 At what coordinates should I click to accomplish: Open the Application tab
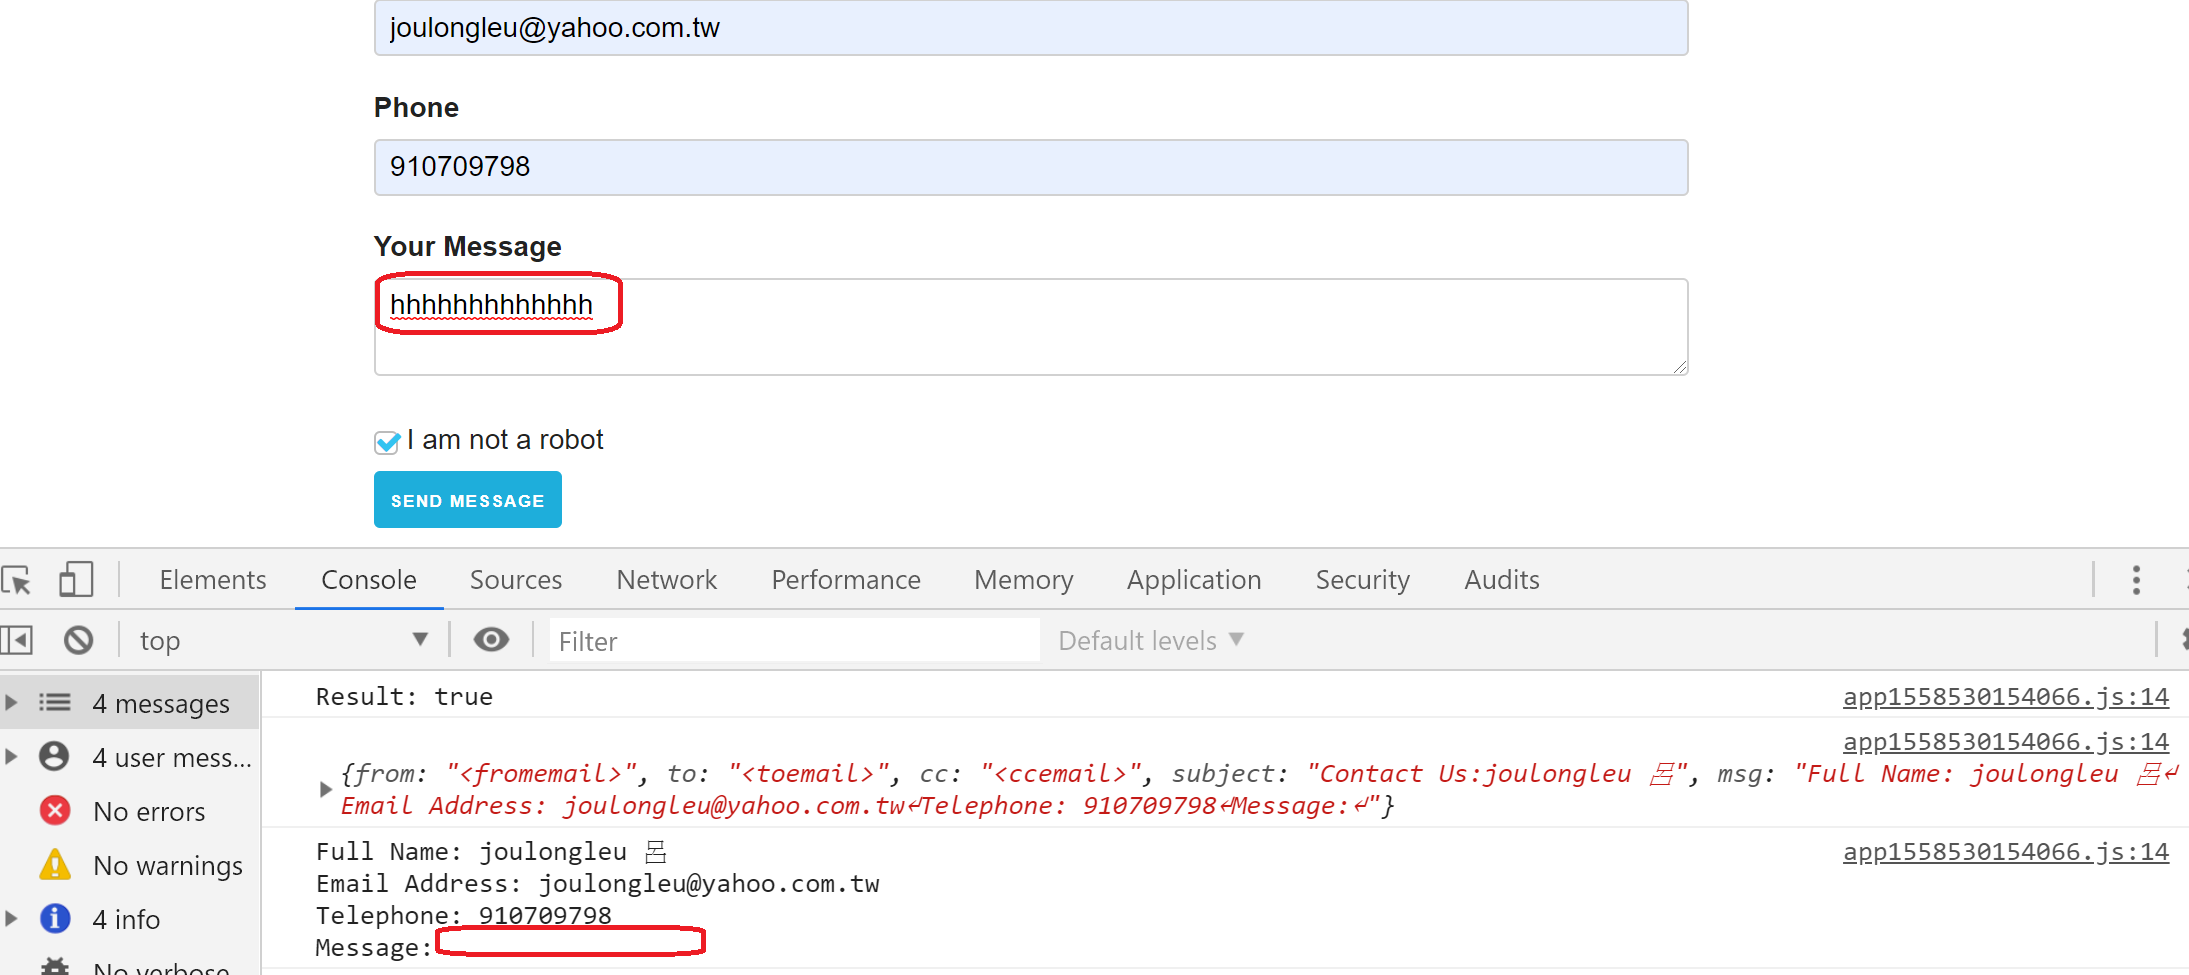click(x=1194, y=580)
